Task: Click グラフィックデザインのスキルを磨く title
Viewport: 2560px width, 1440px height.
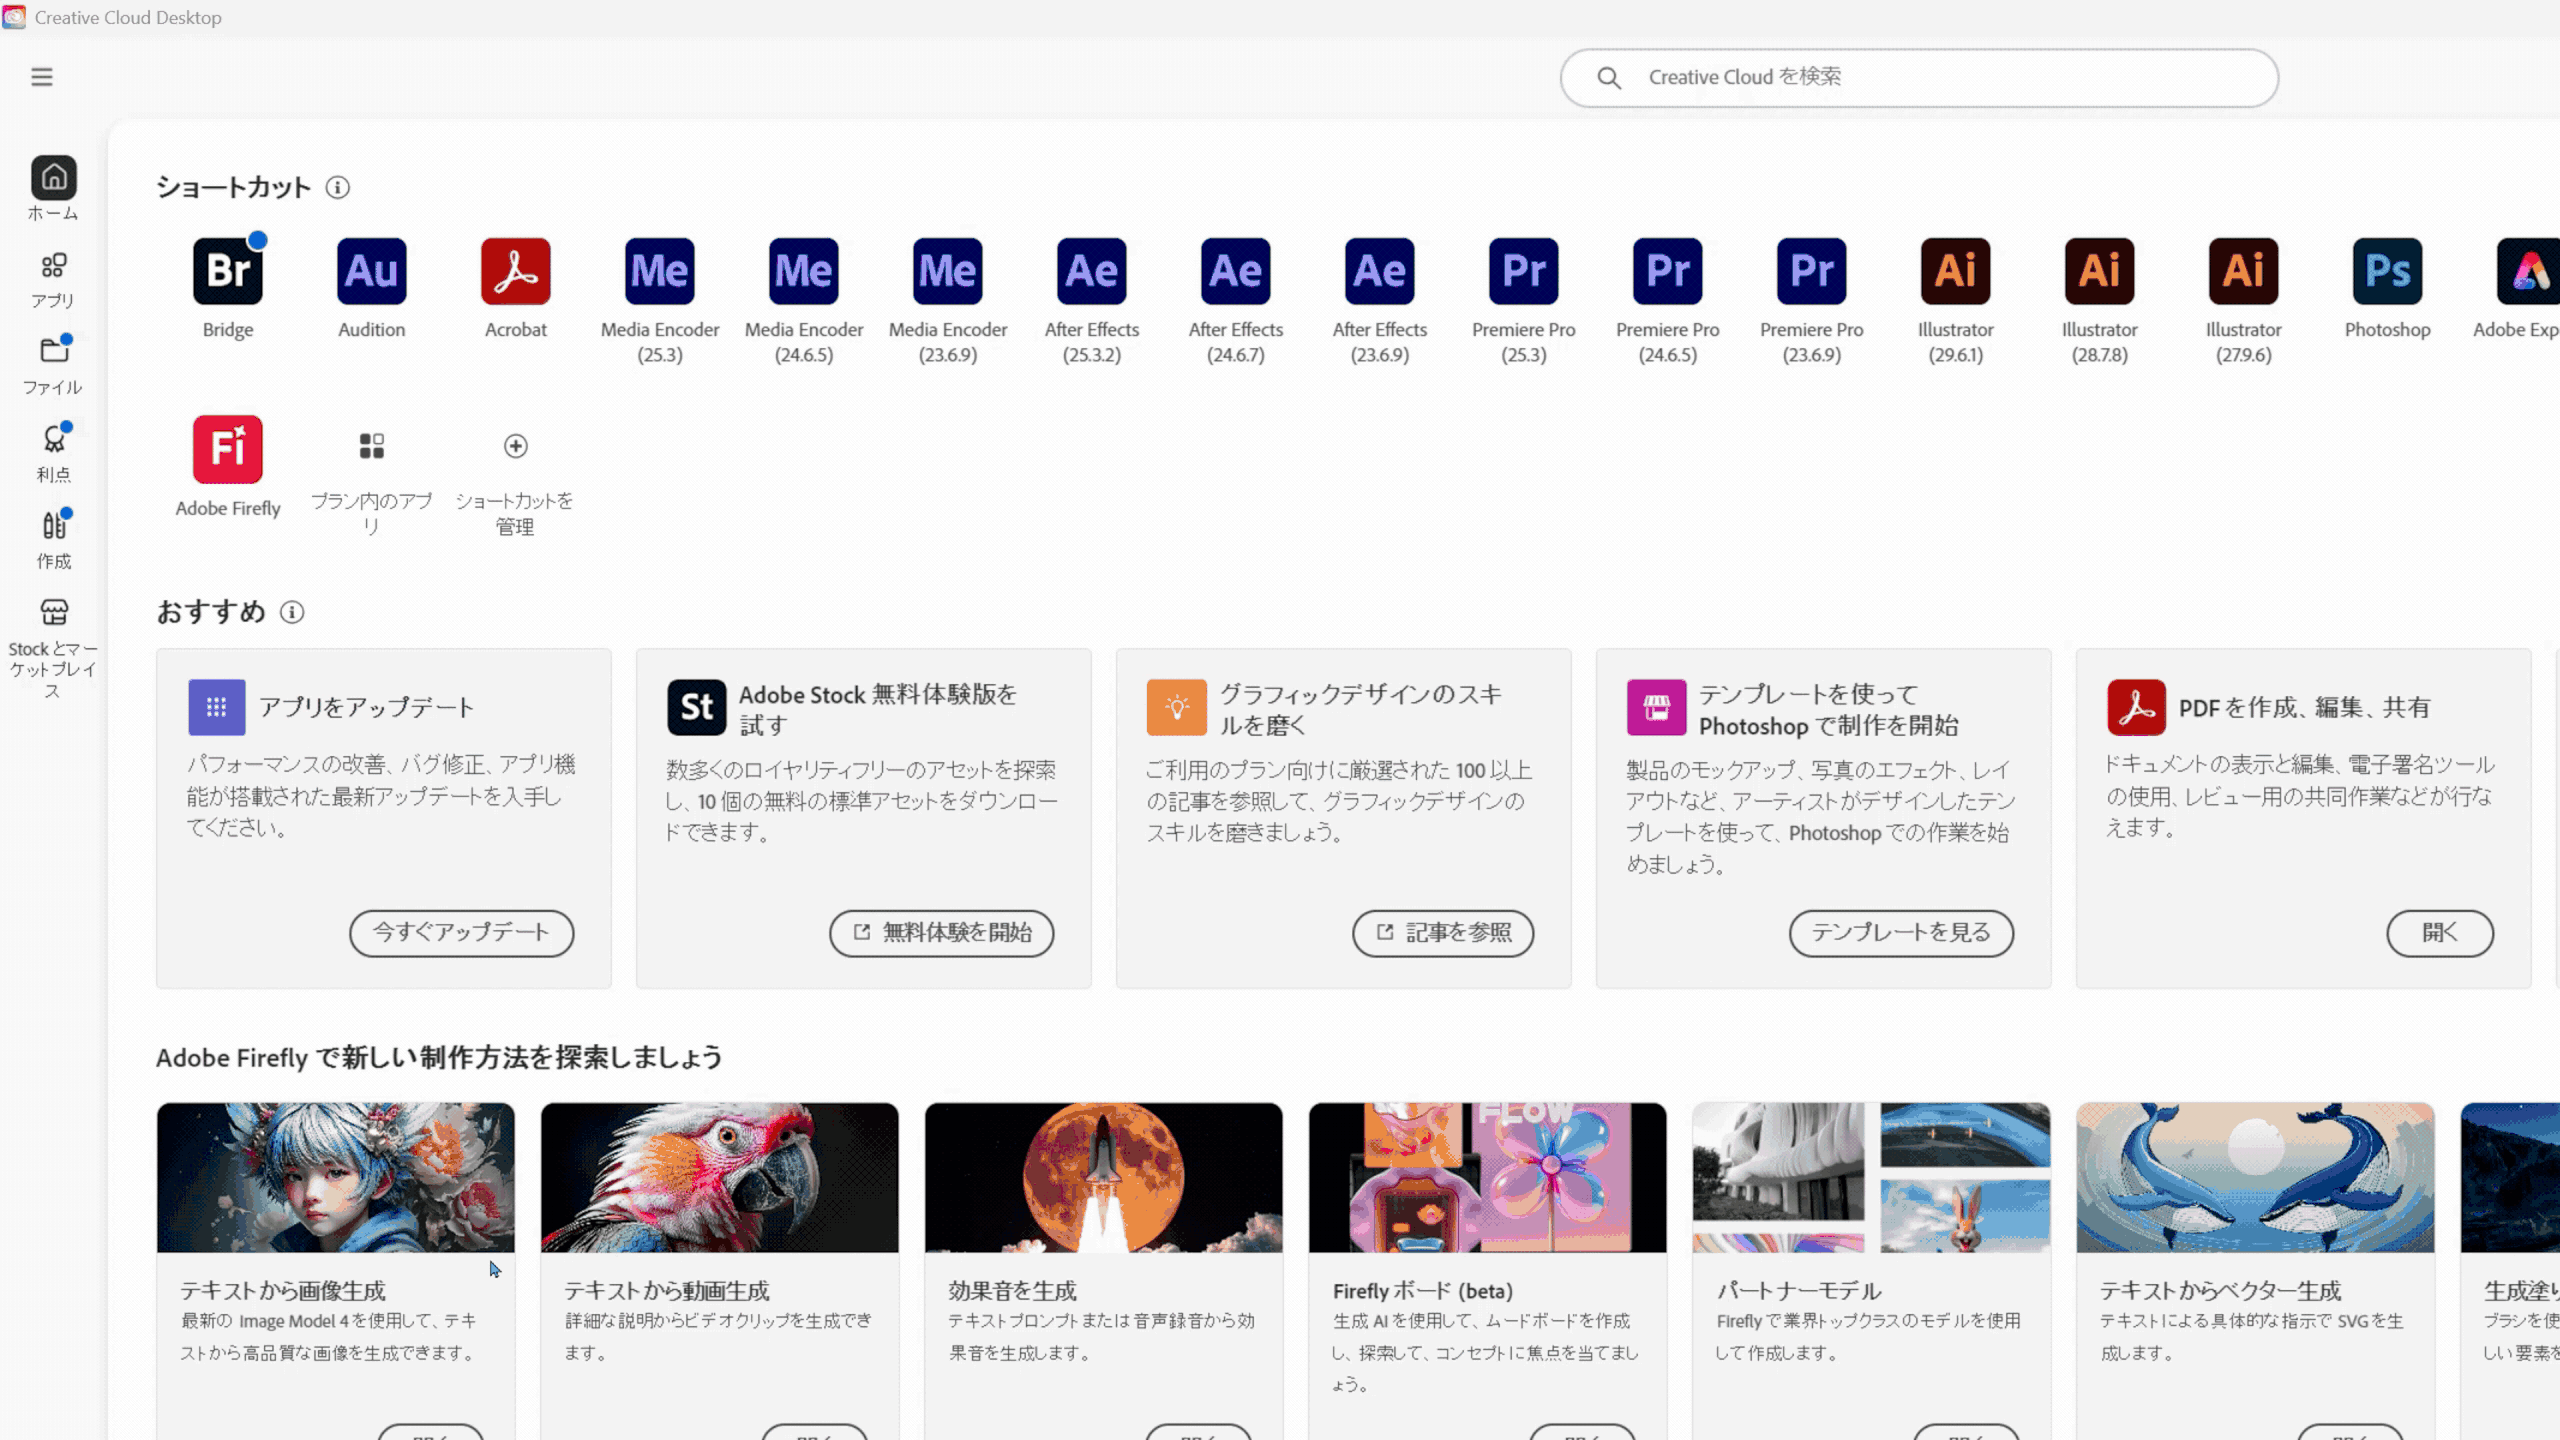Action: tap(1361, 709)
